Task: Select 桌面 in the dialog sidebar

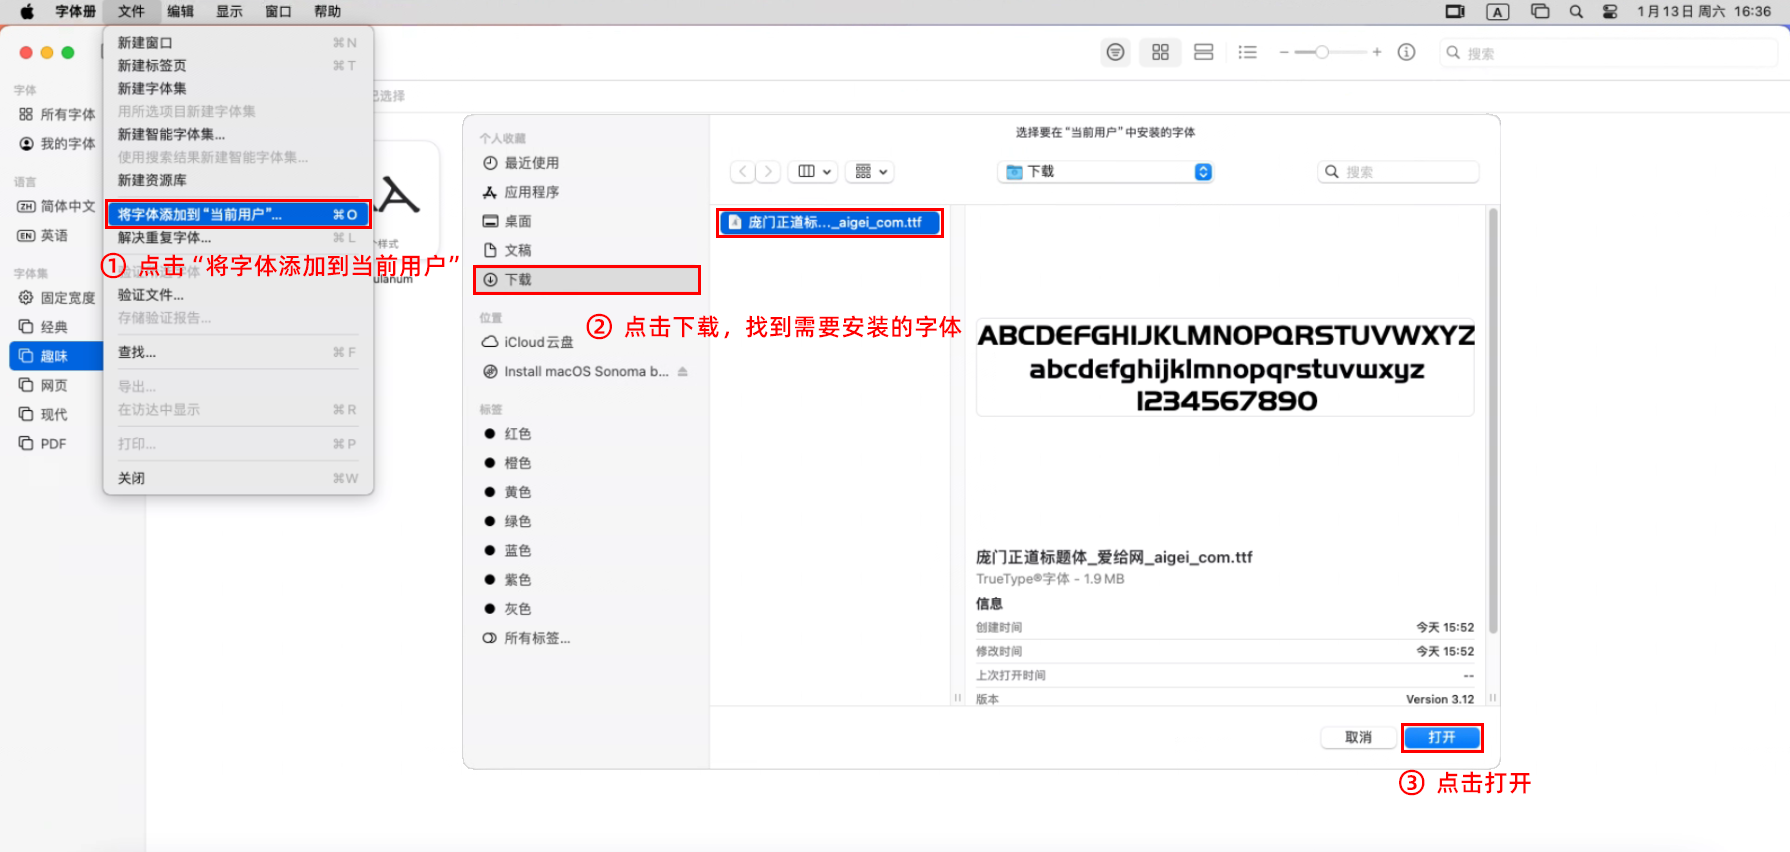Action: tap(586, 221)
